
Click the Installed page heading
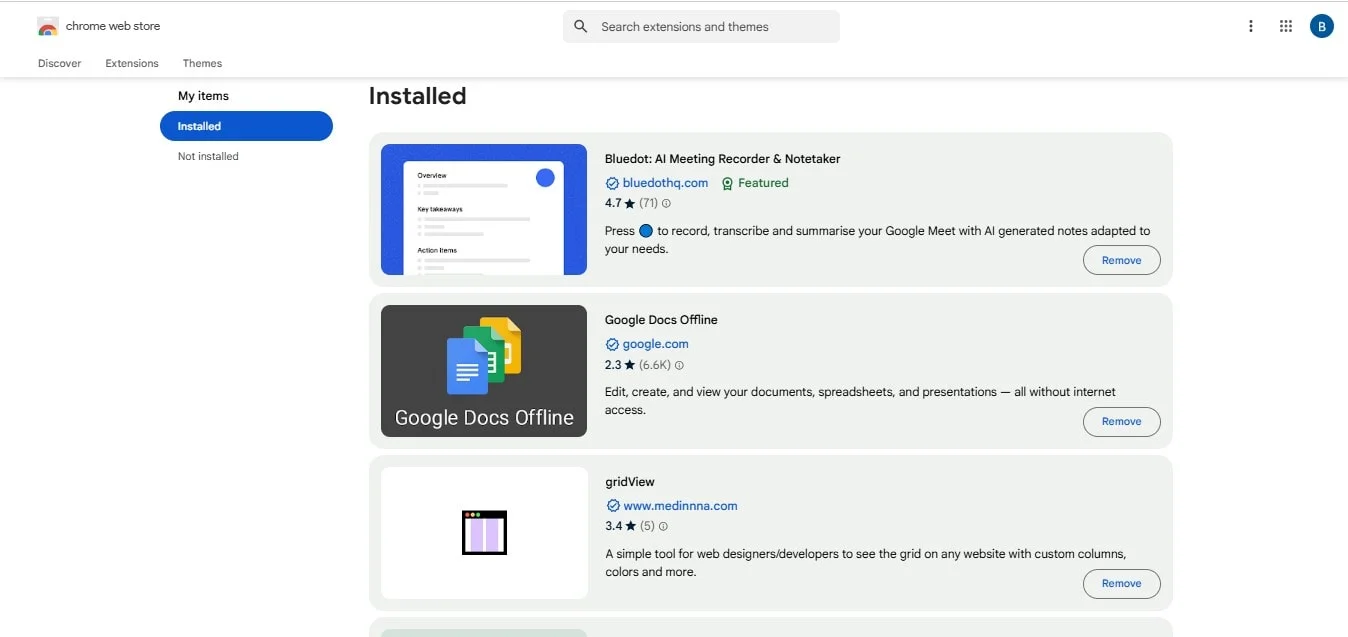click(x=417, y=96)
